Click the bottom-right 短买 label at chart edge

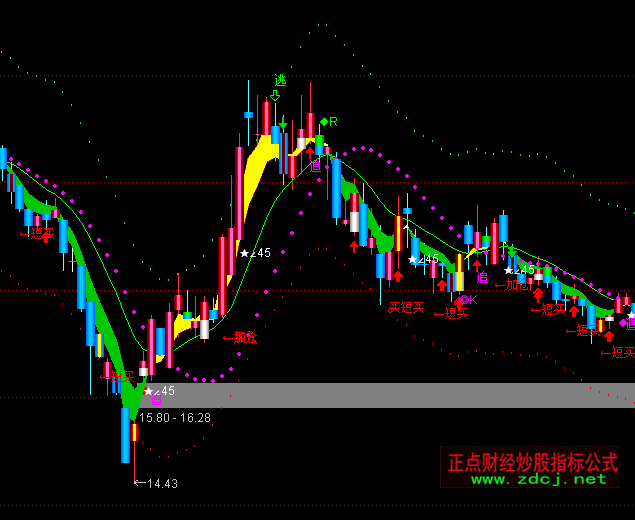[617, 351]
